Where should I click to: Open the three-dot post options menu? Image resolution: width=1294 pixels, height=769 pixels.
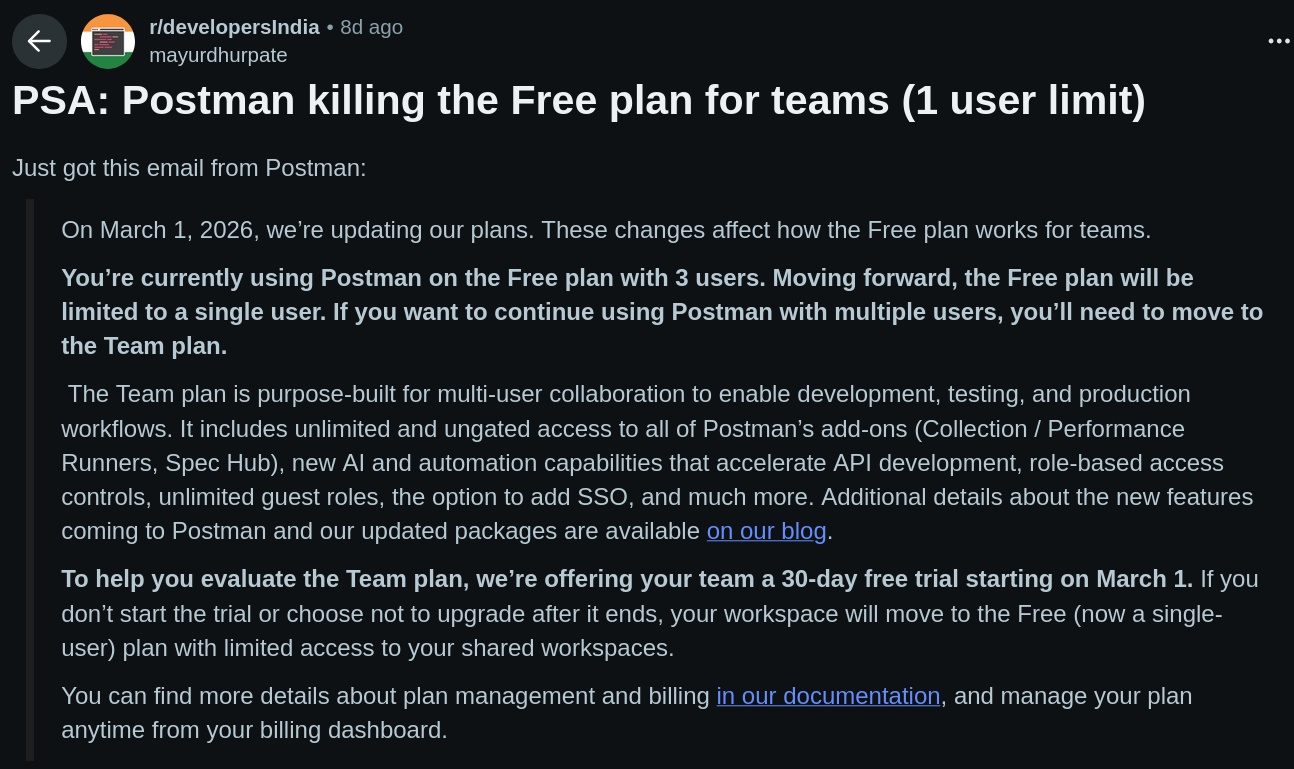coord(1278,41)
